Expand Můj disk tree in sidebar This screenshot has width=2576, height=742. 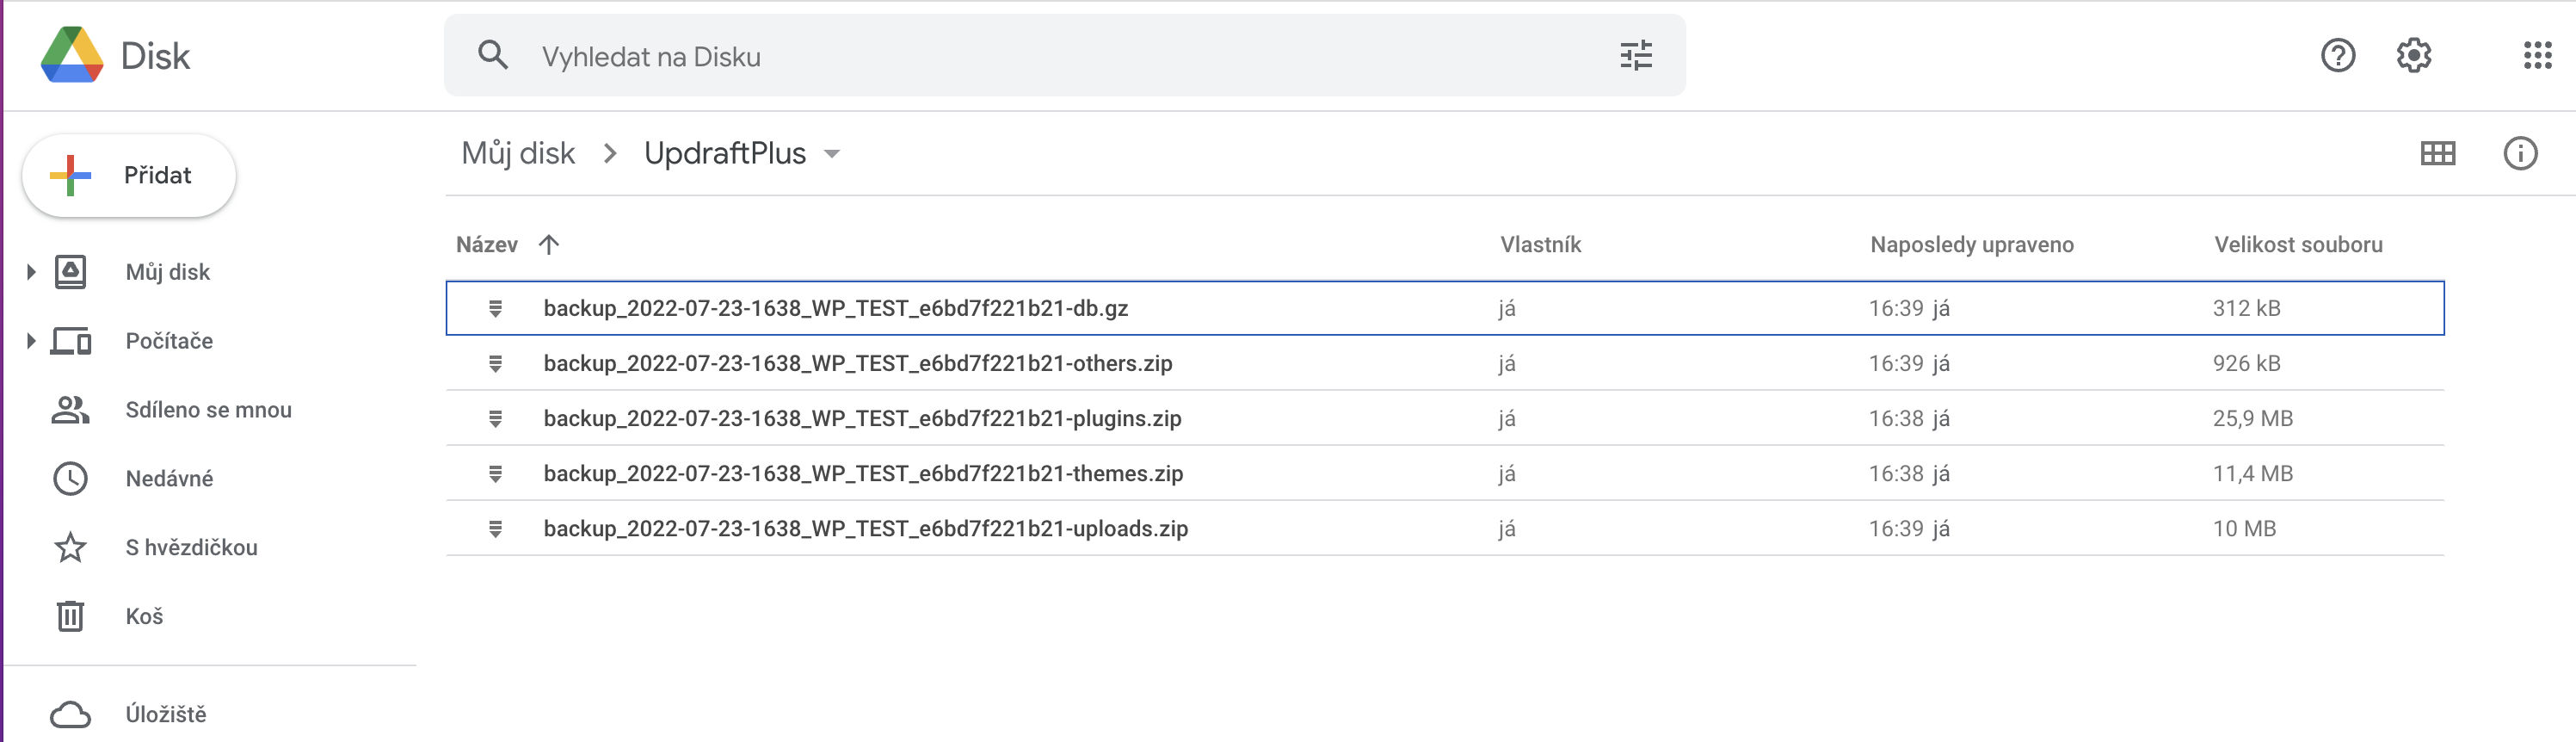(x=31, y=272)
